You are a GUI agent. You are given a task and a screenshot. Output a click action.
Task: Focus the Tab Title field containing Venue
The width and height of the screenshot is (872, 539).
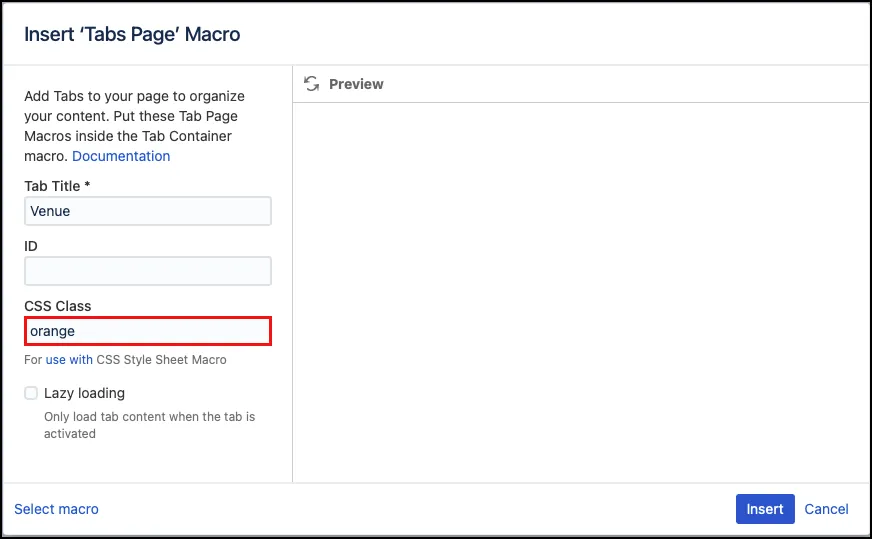pyautogui.click(x=148, y=211)
